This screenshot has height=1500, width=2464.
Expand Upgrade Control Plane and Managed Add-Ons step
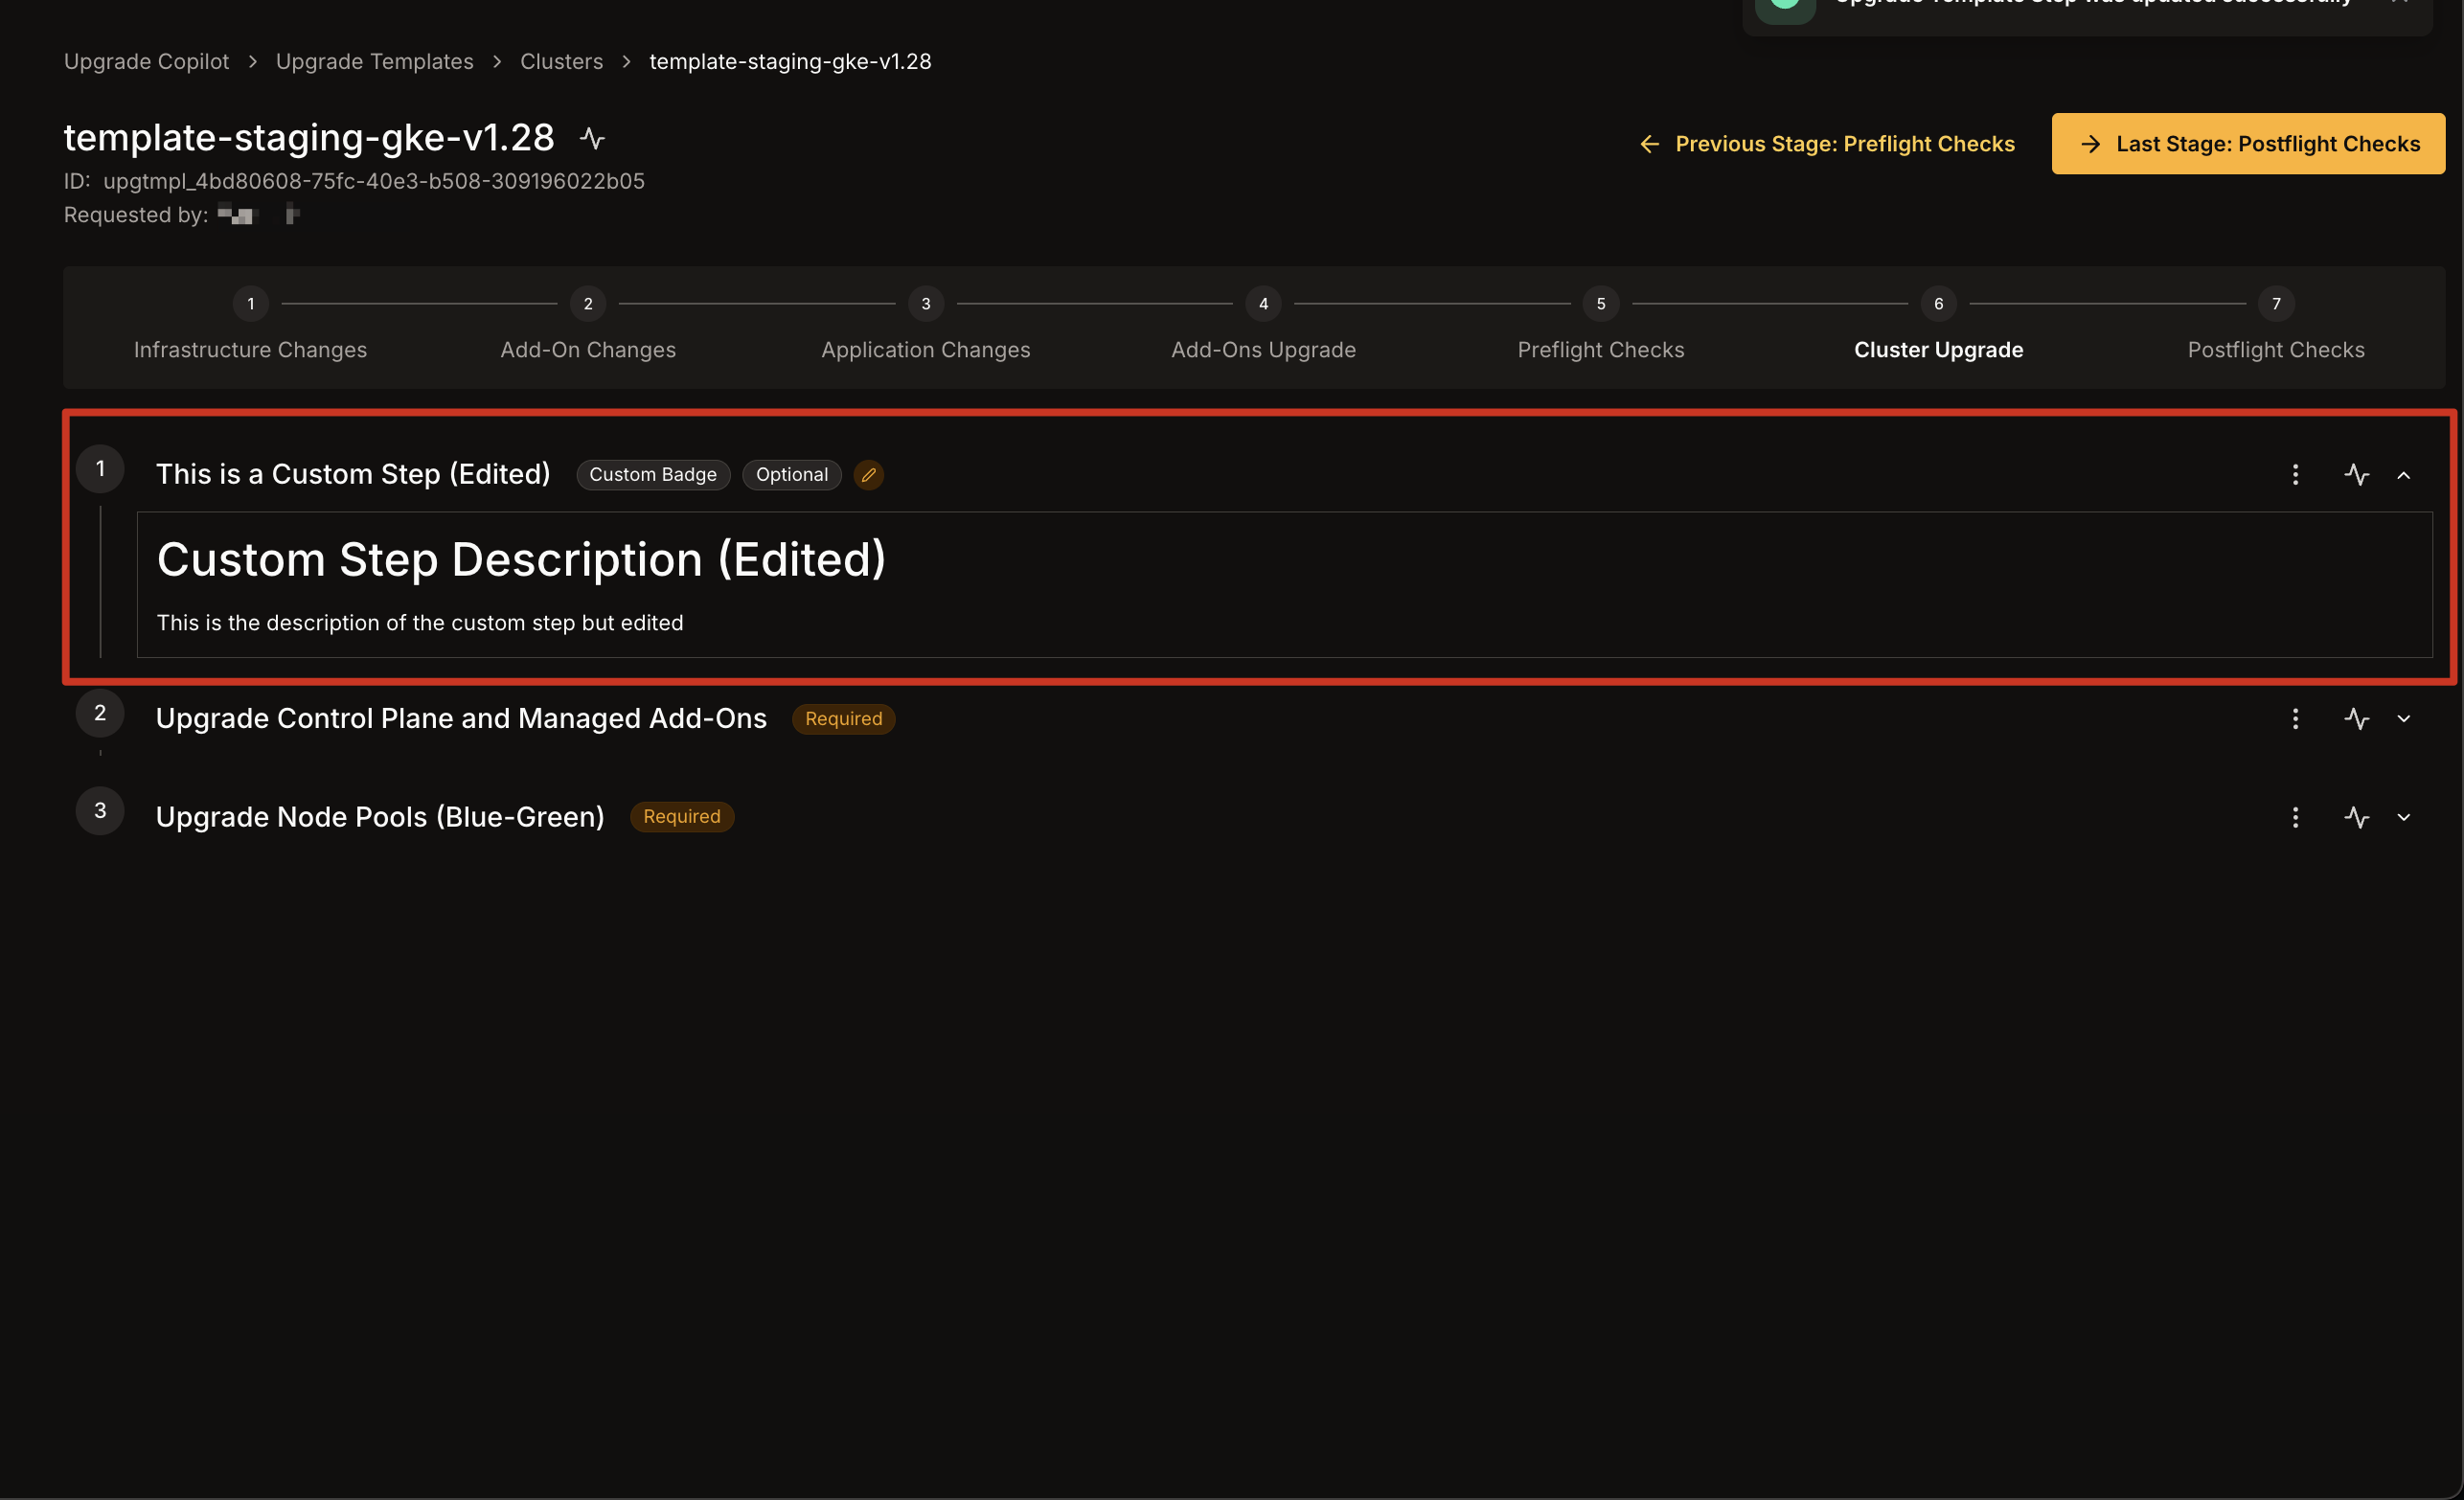pos(2403,719)
